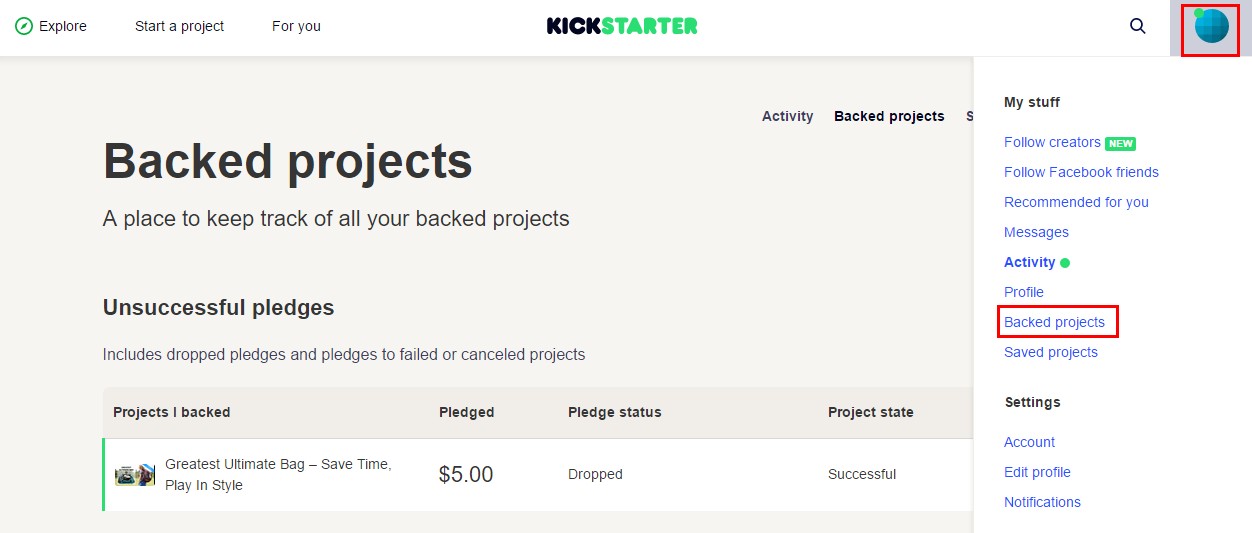Open Follow creators link

[1052, 142]
